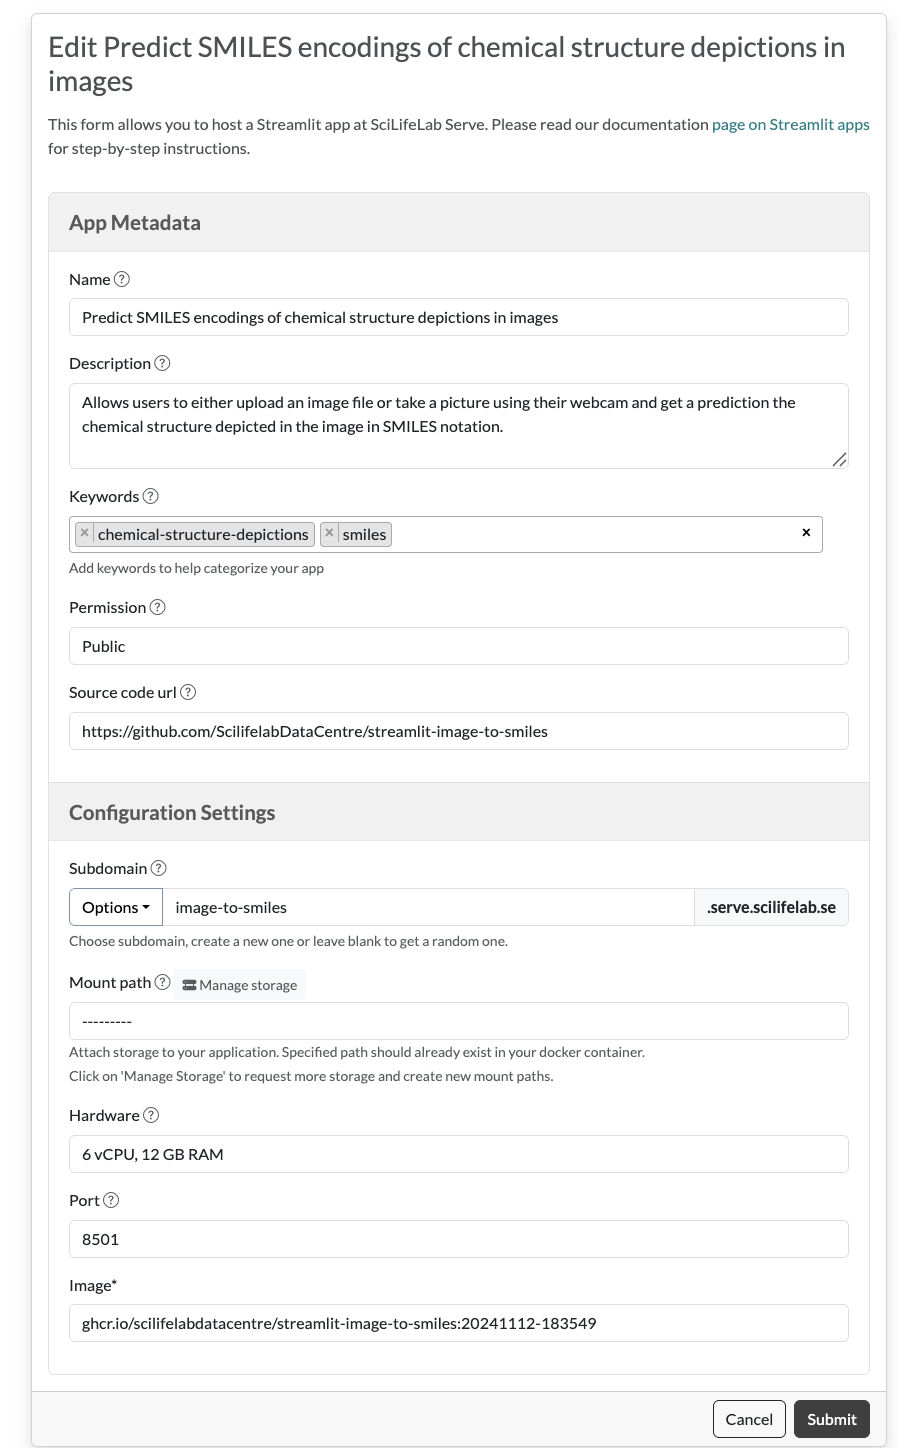This screenshot has width=914, height=1448.
Task: Click the Keywords help question icon
Action: (x=151, y=496)
